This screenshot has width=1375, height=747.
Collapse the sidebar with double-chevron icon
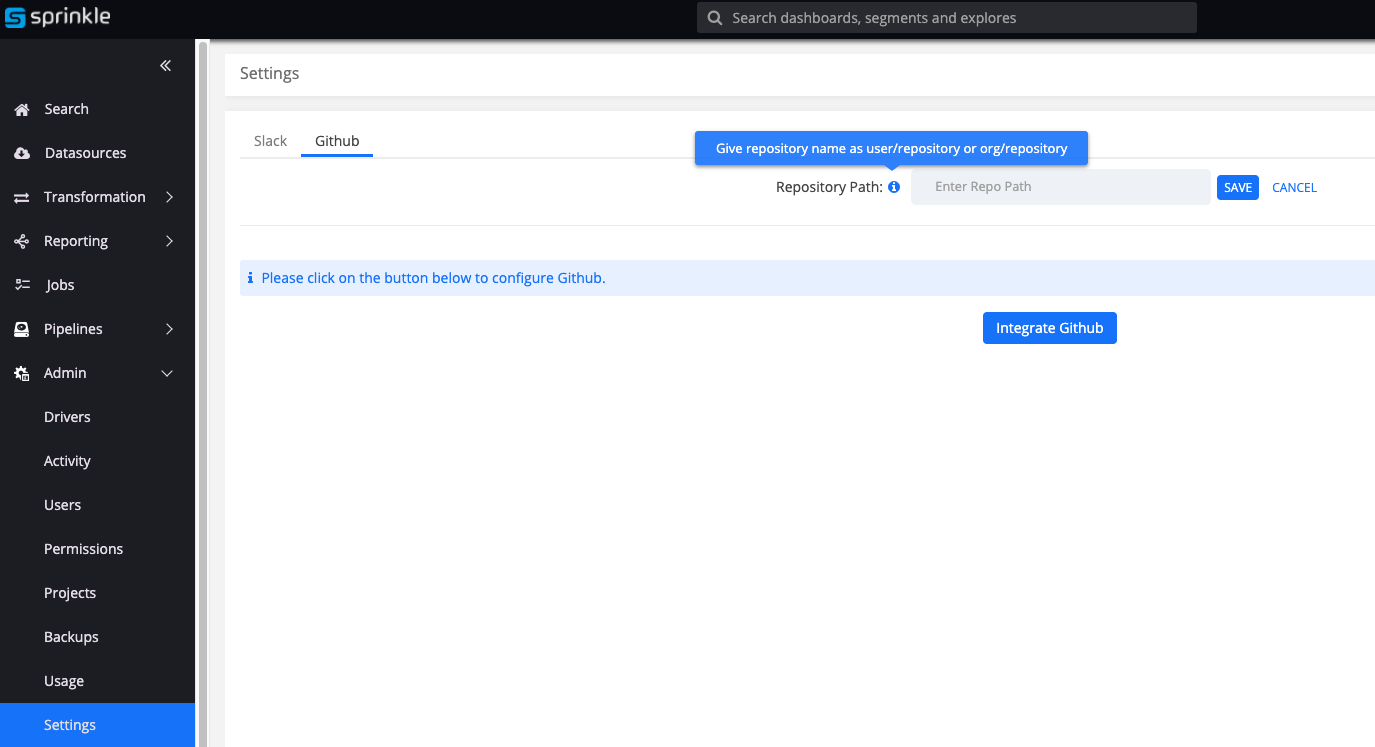pos(166,66)
